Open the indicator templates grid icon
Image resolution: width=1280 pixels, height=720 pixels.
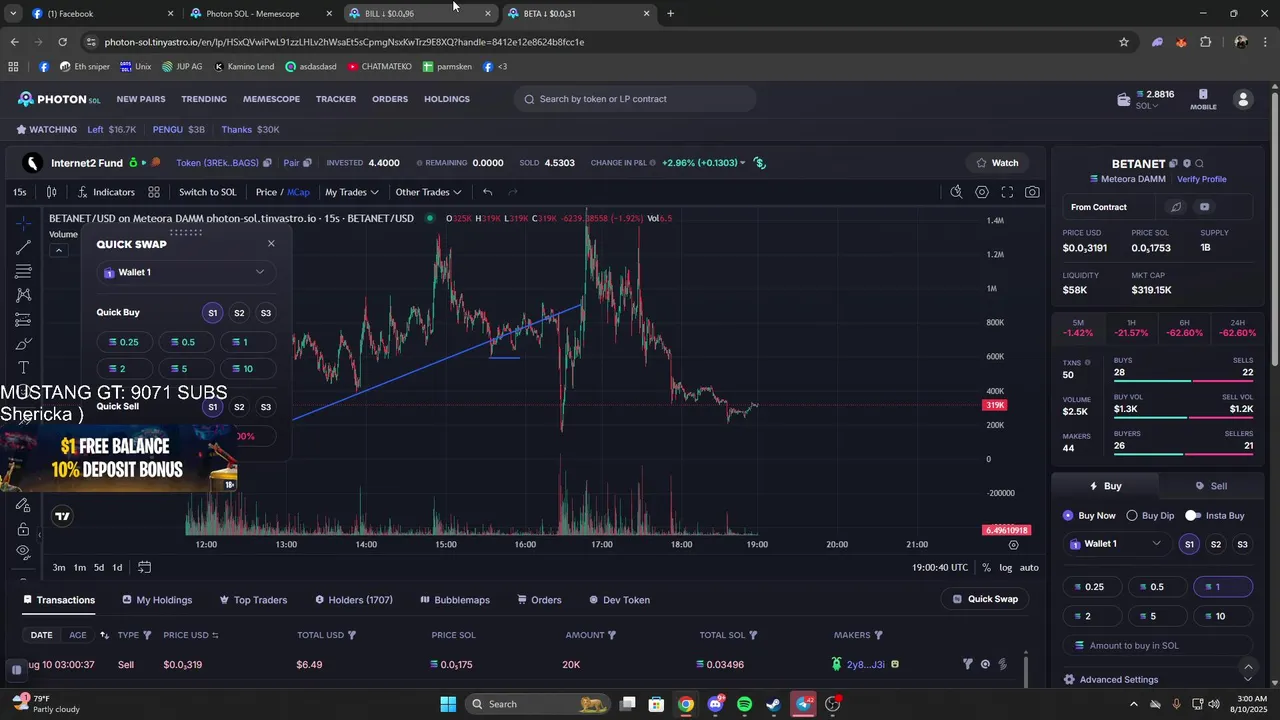coord(154,192)
